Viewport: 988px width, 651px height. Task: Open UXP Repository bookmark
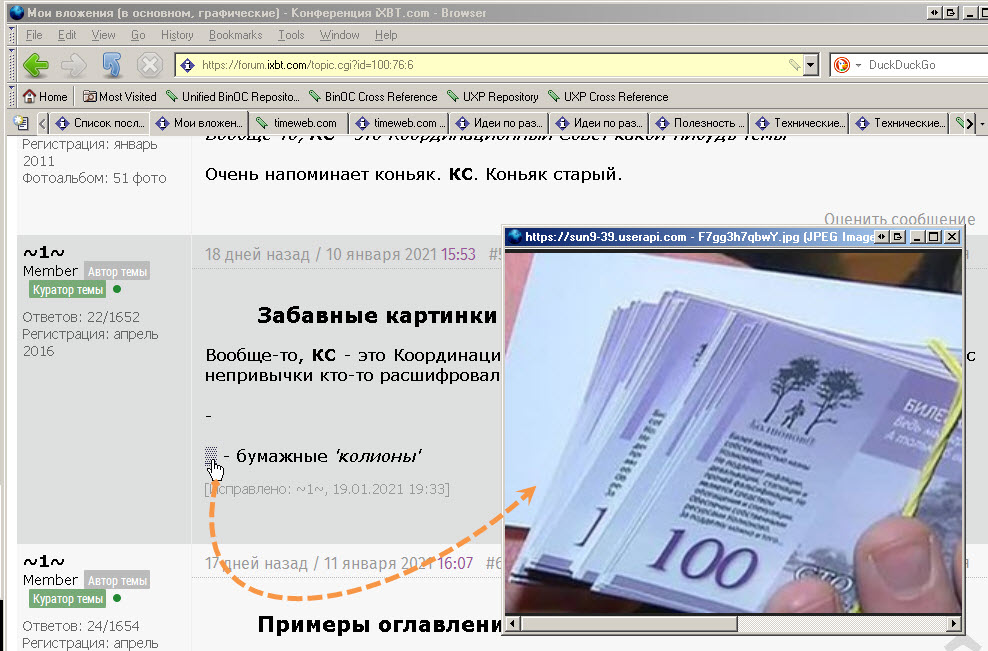[493, 96]
